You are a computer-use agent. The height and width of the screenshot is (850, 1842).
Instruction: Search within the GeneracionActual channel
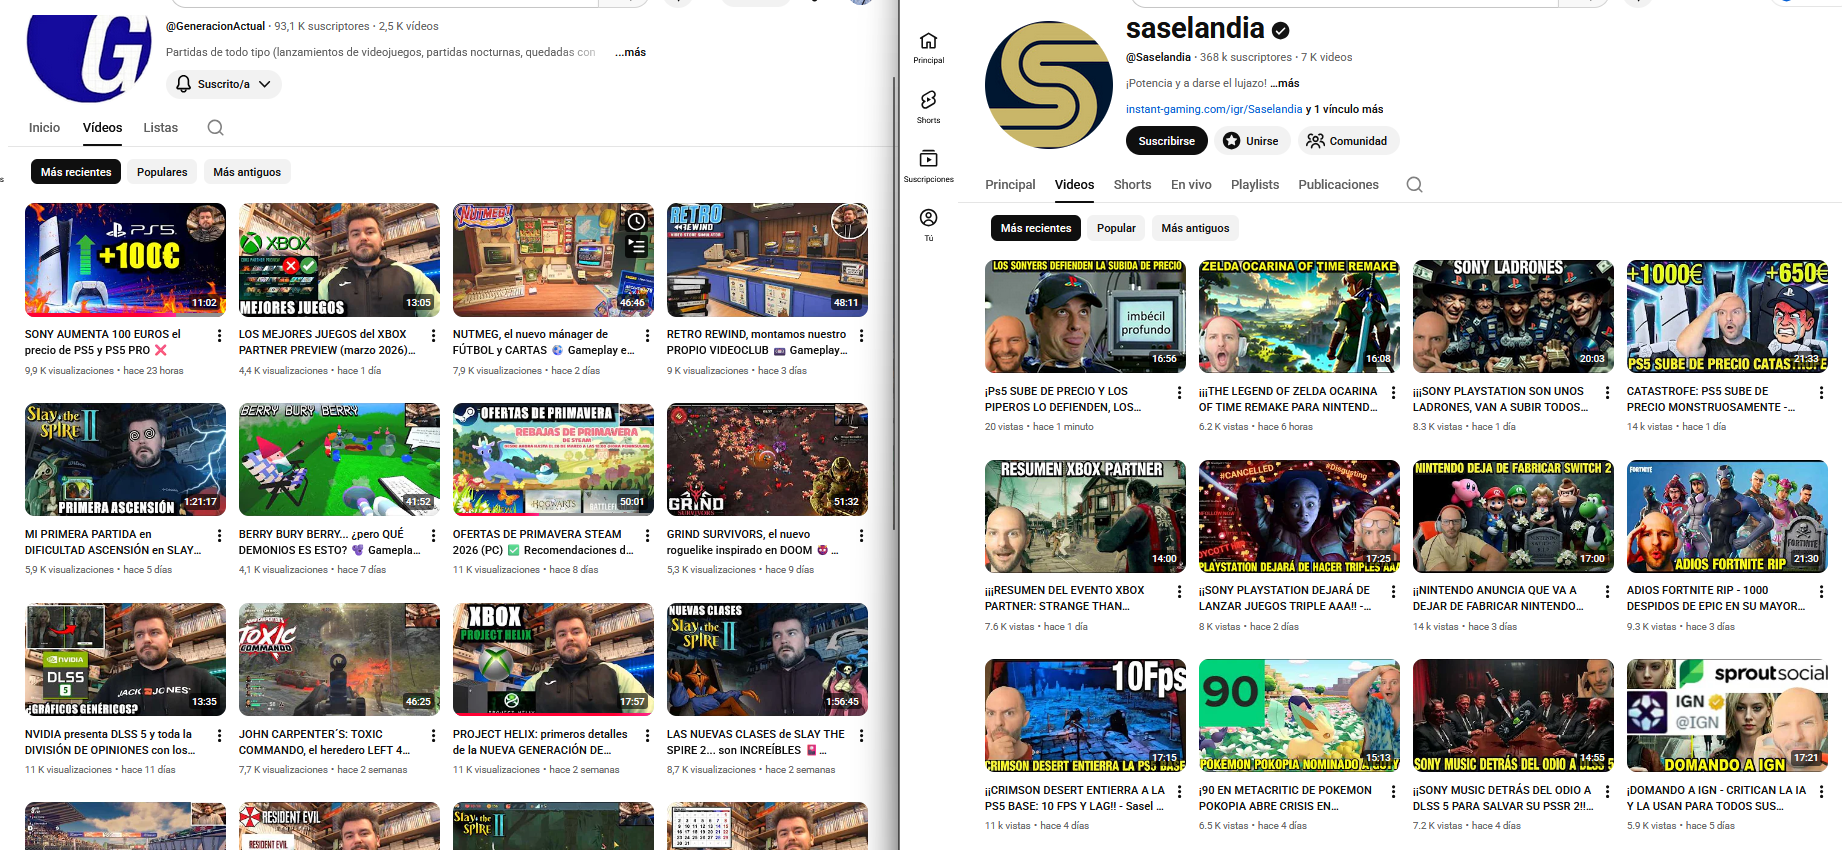point(215,128)
